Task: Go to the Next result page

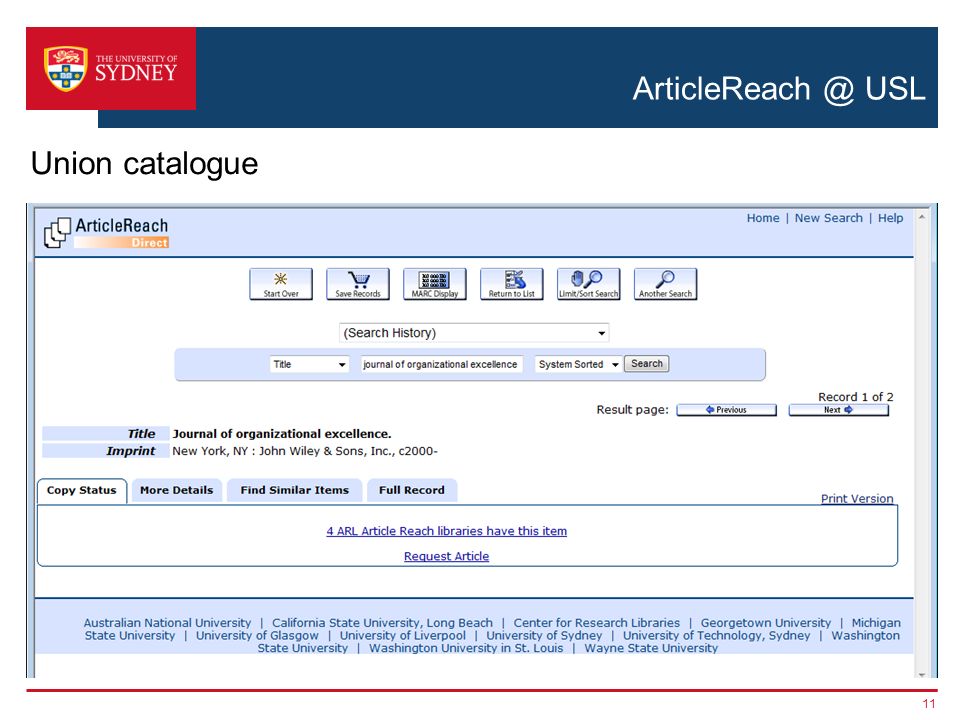Action: tap(838, 410)
